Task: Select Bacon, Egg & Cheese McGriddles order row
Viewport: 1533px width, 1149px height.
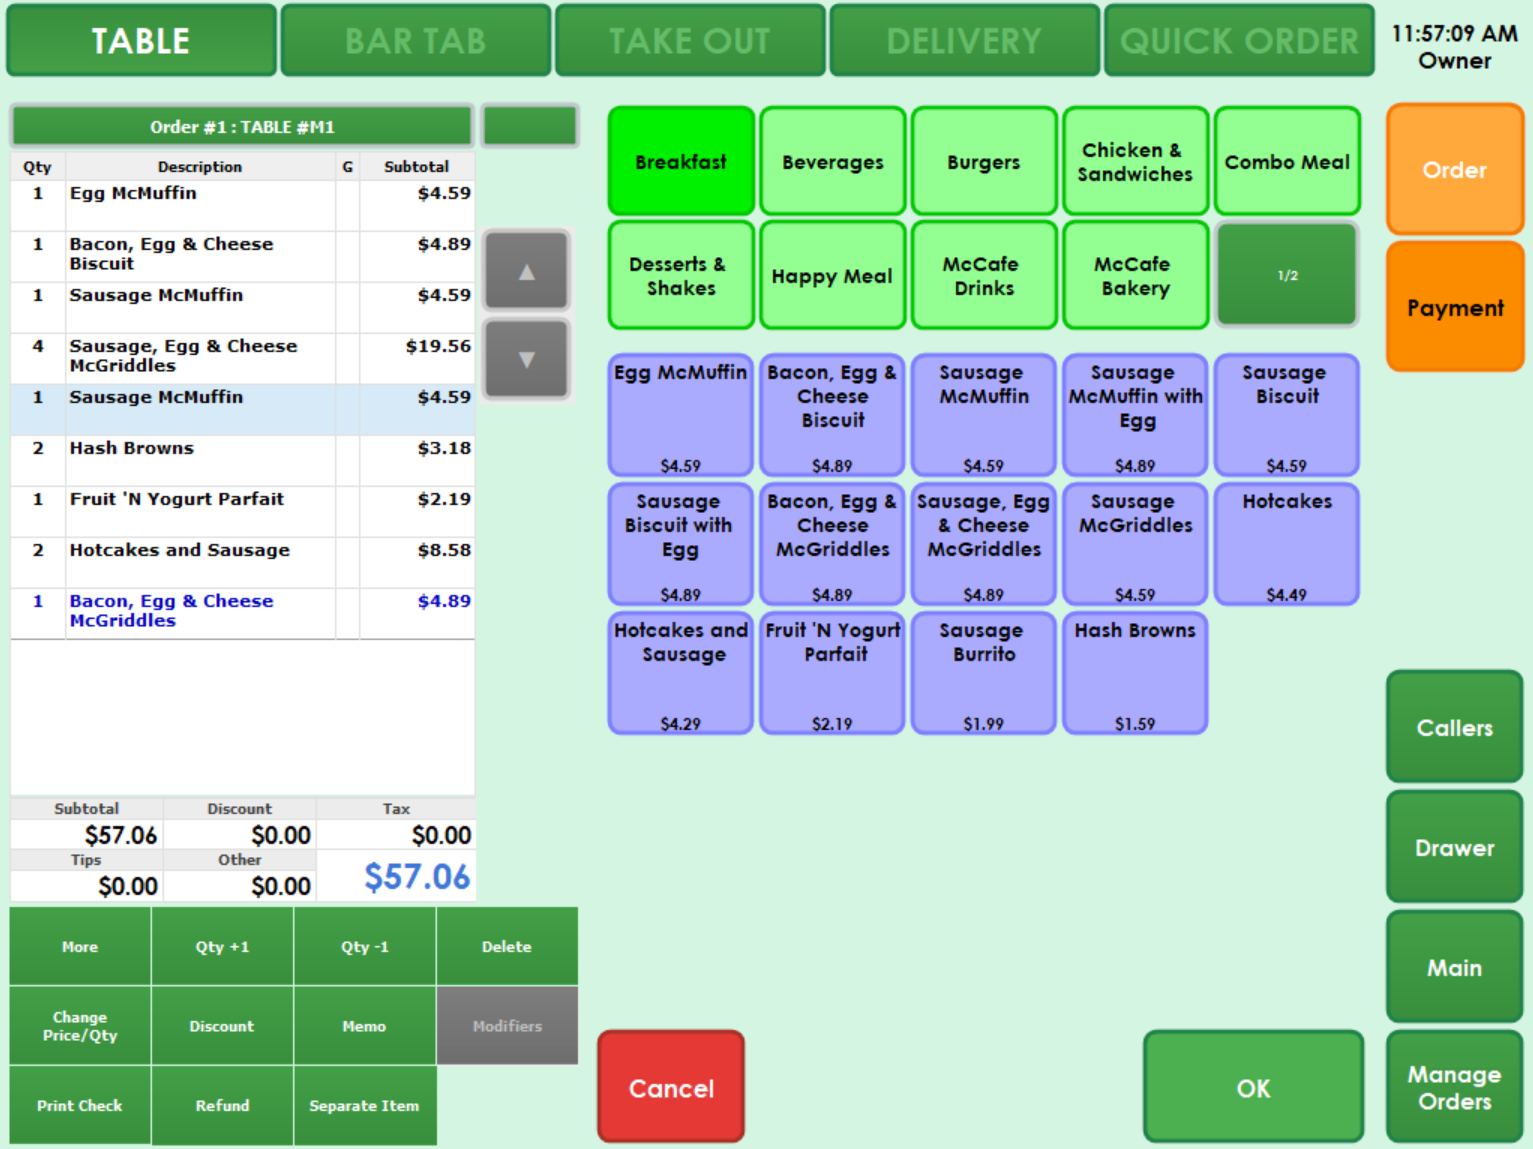Action: pos(243,614)
